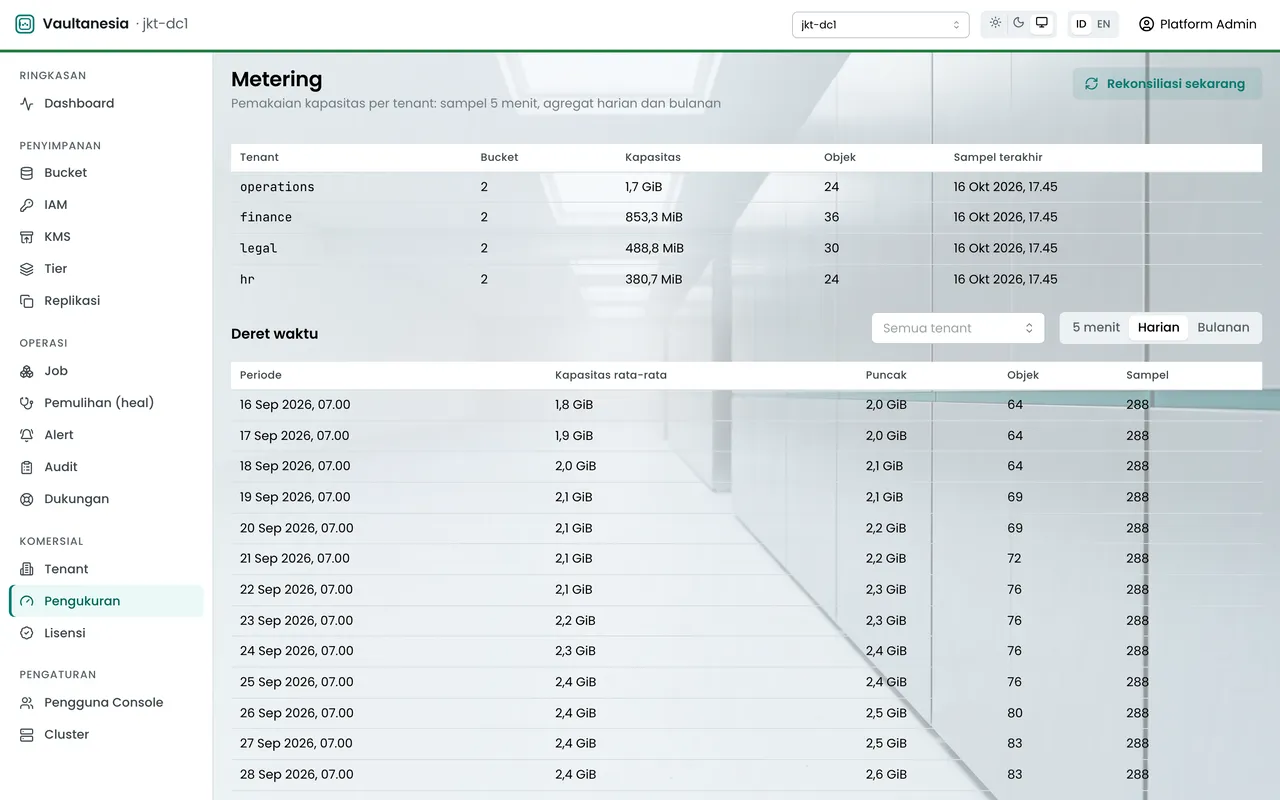Click the Replikasi copy icon
This screenshot has width=1280, height=800.
click(27, 301)
